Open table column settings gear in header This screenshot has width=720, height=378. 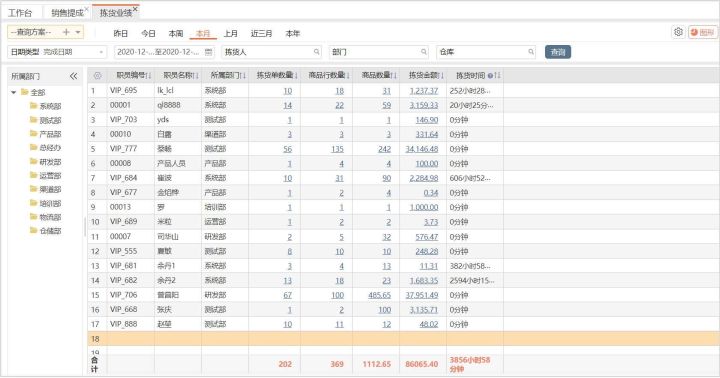(x=97, y=76)
